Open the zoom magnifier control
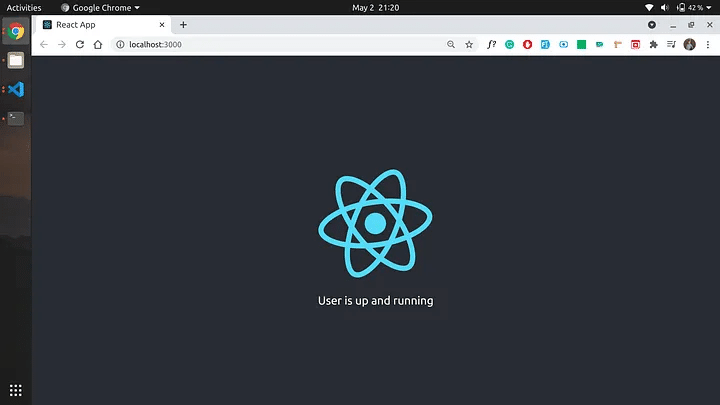The image size is (720, 405). pyautogui.click(x=451, y=45)
